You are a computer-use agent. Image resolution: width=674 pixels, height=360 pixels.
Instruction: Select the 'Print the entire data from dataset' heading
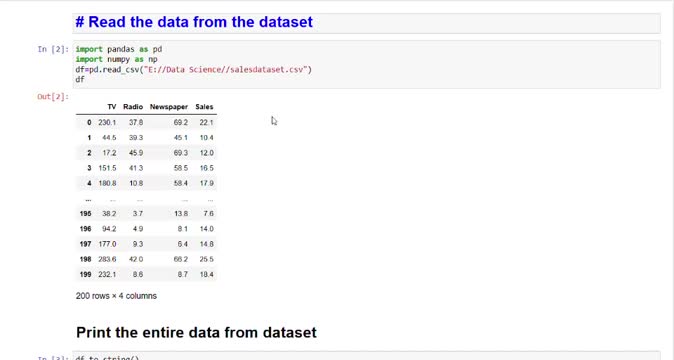(x=196, y=333)
